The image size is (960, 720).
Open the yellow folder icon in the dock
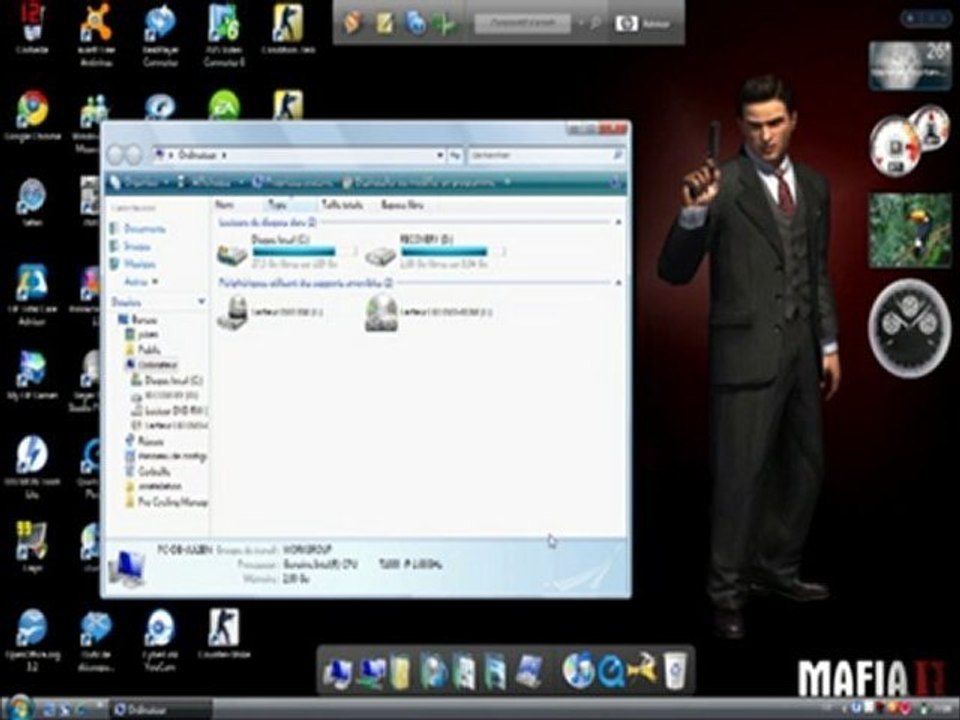[x=400, y=672]
